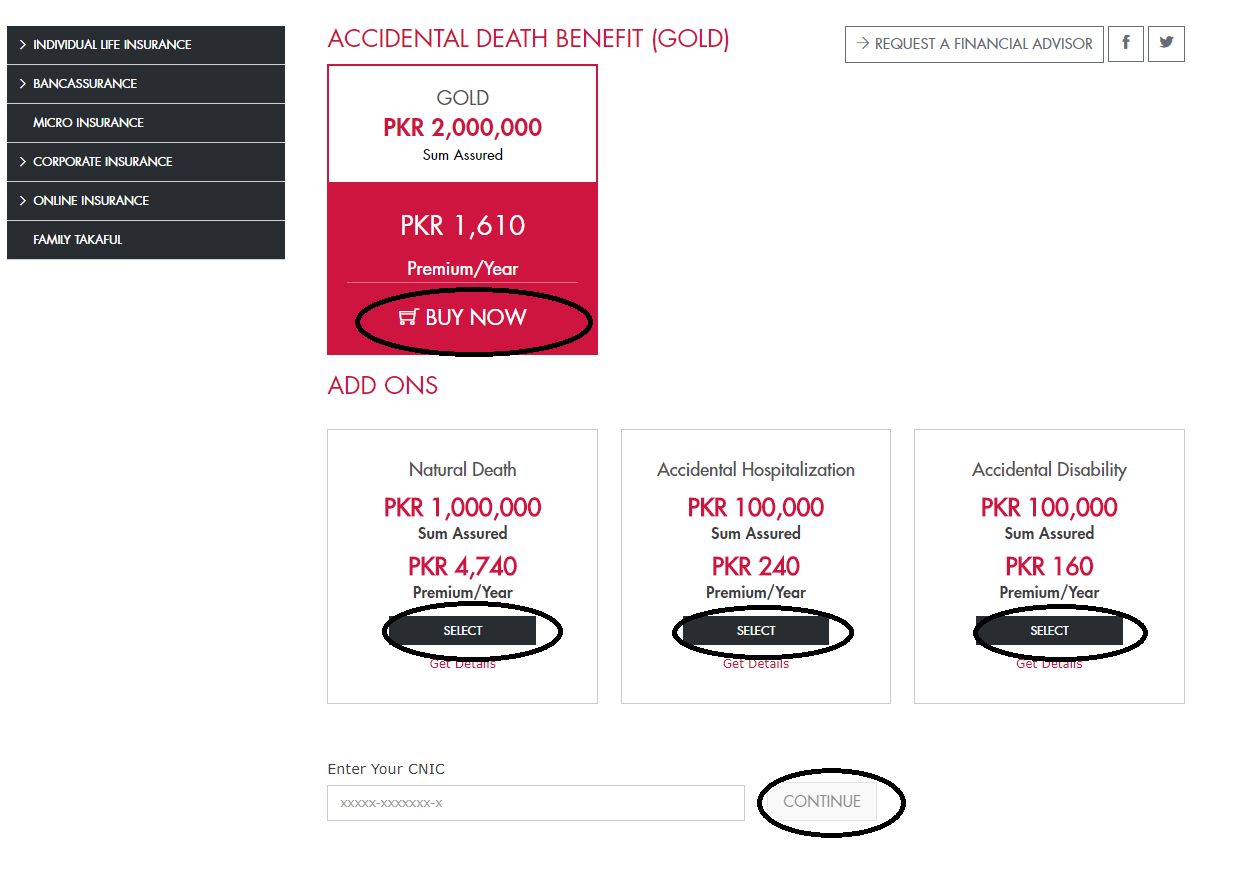1236x886 pixels.
Task: Open Micro Insurance menu item
Action: [x=146, y=123]
